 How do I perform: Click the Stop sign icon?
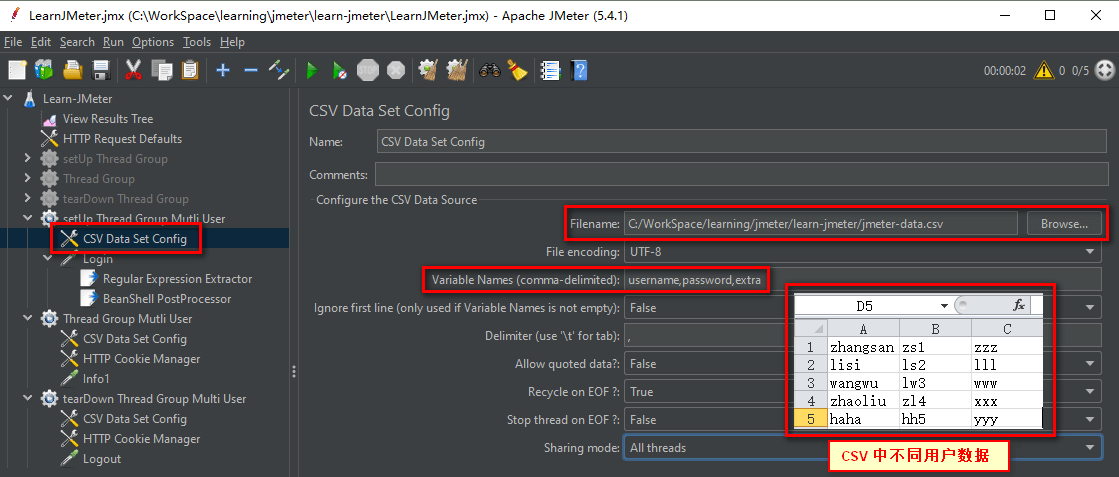[368, 70]
